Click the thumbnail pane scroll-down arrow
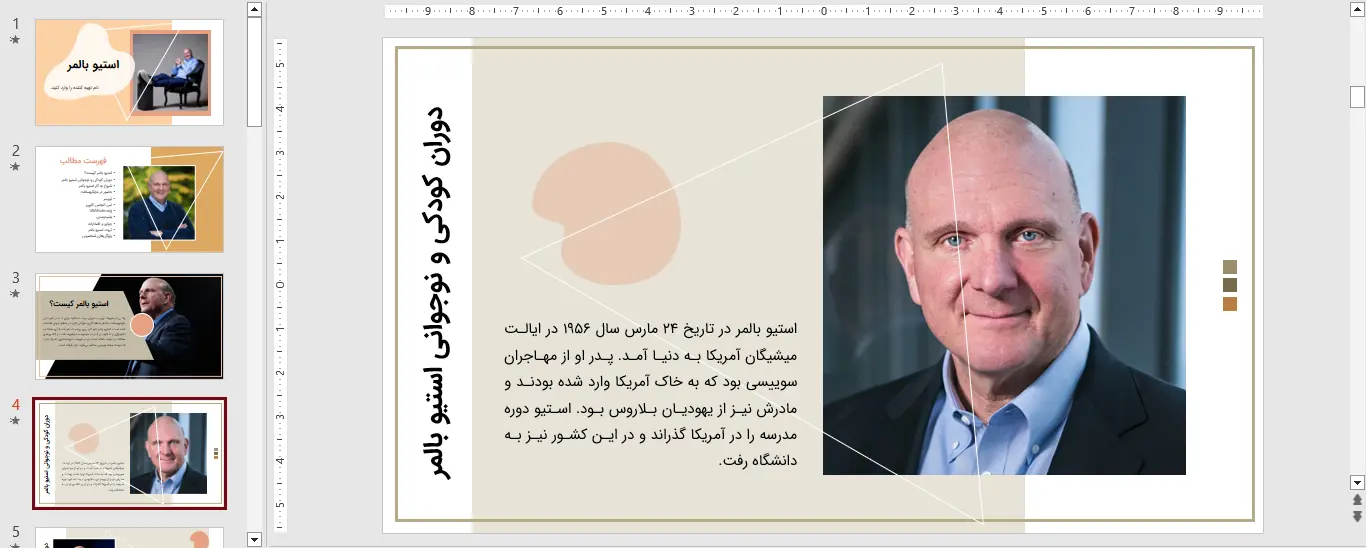The image size is (1366, 548). (254, 539)
